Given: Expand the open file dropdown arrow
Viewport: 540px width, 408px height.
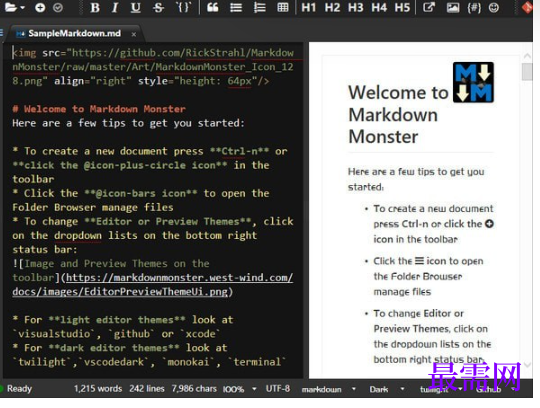Looking at the screenshot, I should (x=22, y=8).
